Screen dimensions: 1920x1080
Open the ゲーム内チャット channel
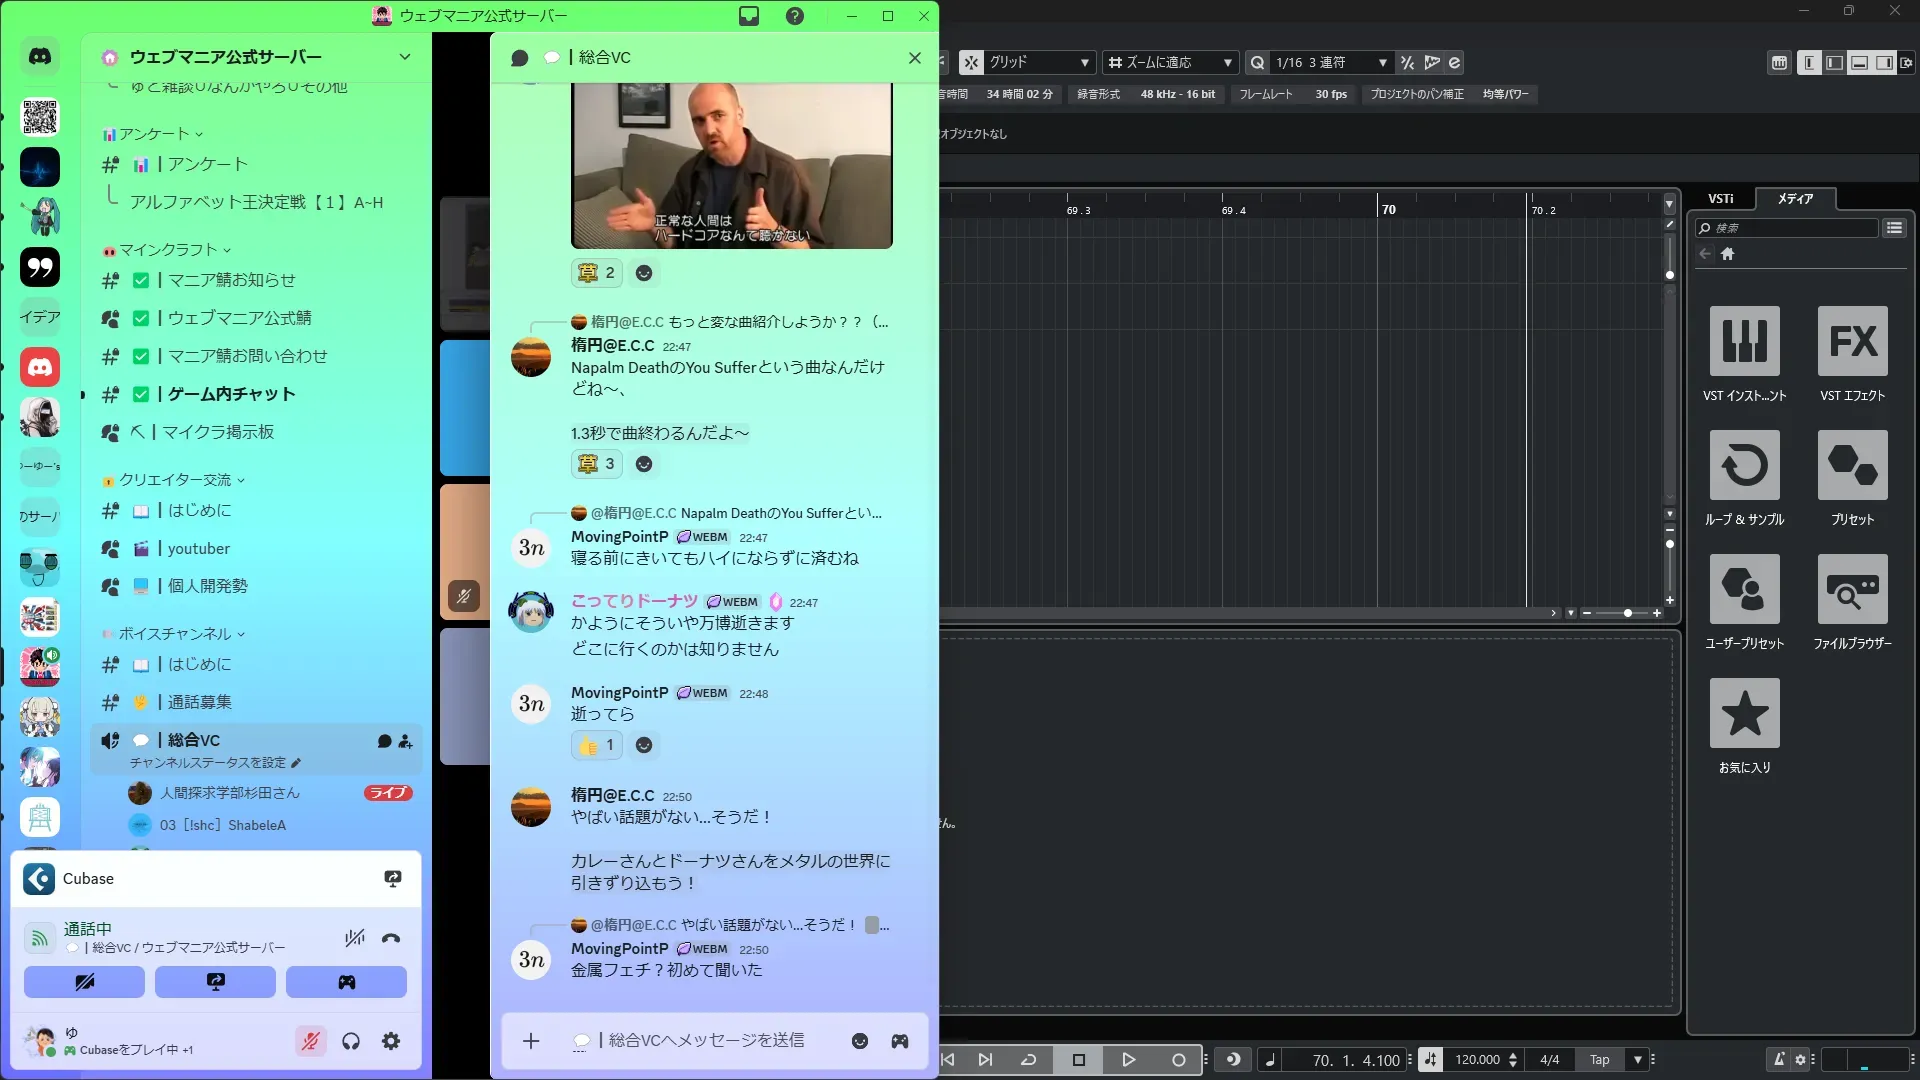tap(231, 394)
